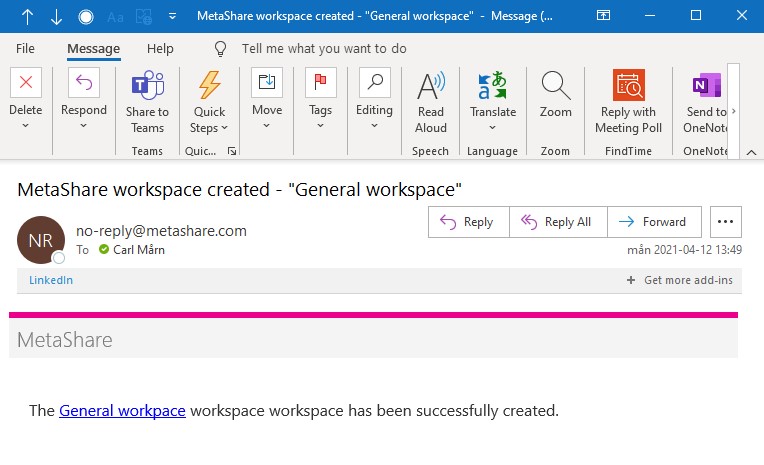Forward this email message

click(x=654, y=222)
